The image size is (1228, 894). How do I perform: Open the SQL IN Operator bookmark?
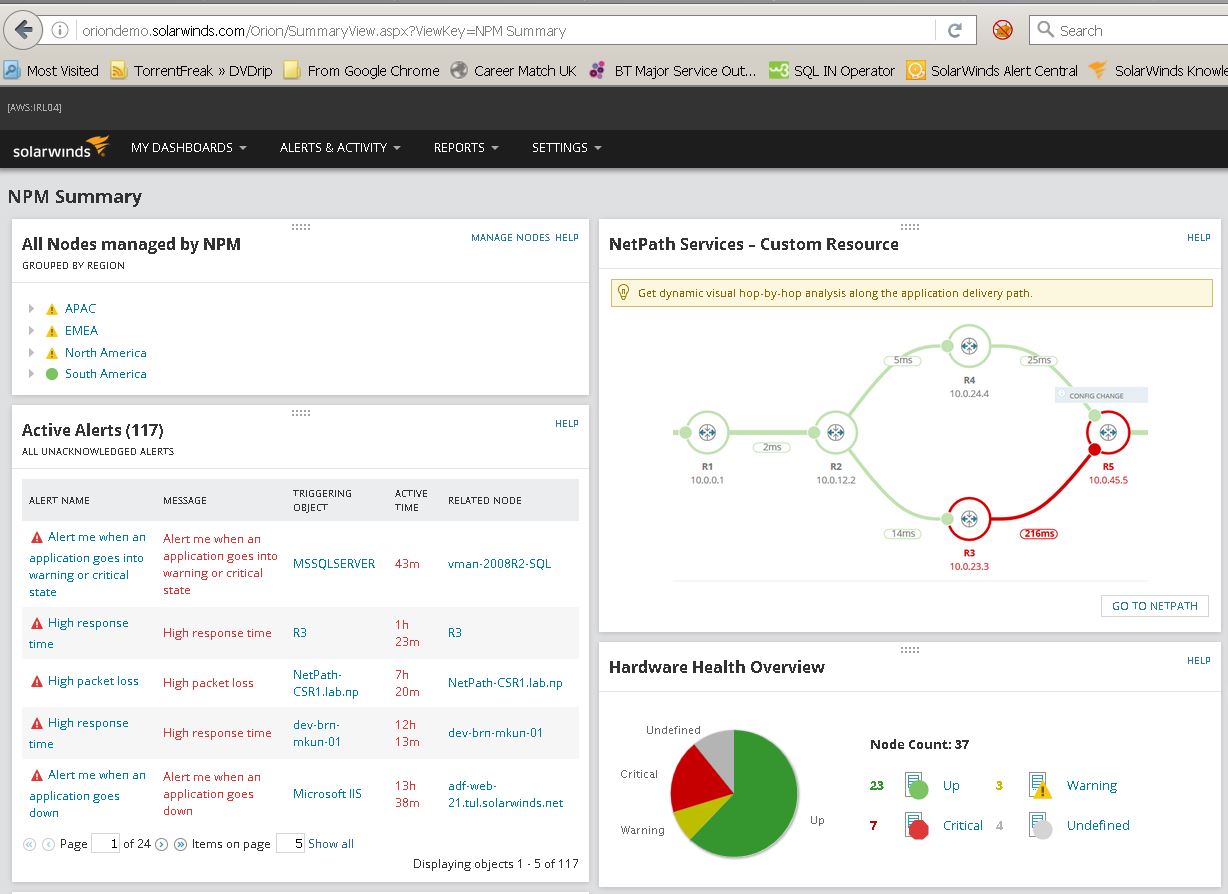[832, 71]
